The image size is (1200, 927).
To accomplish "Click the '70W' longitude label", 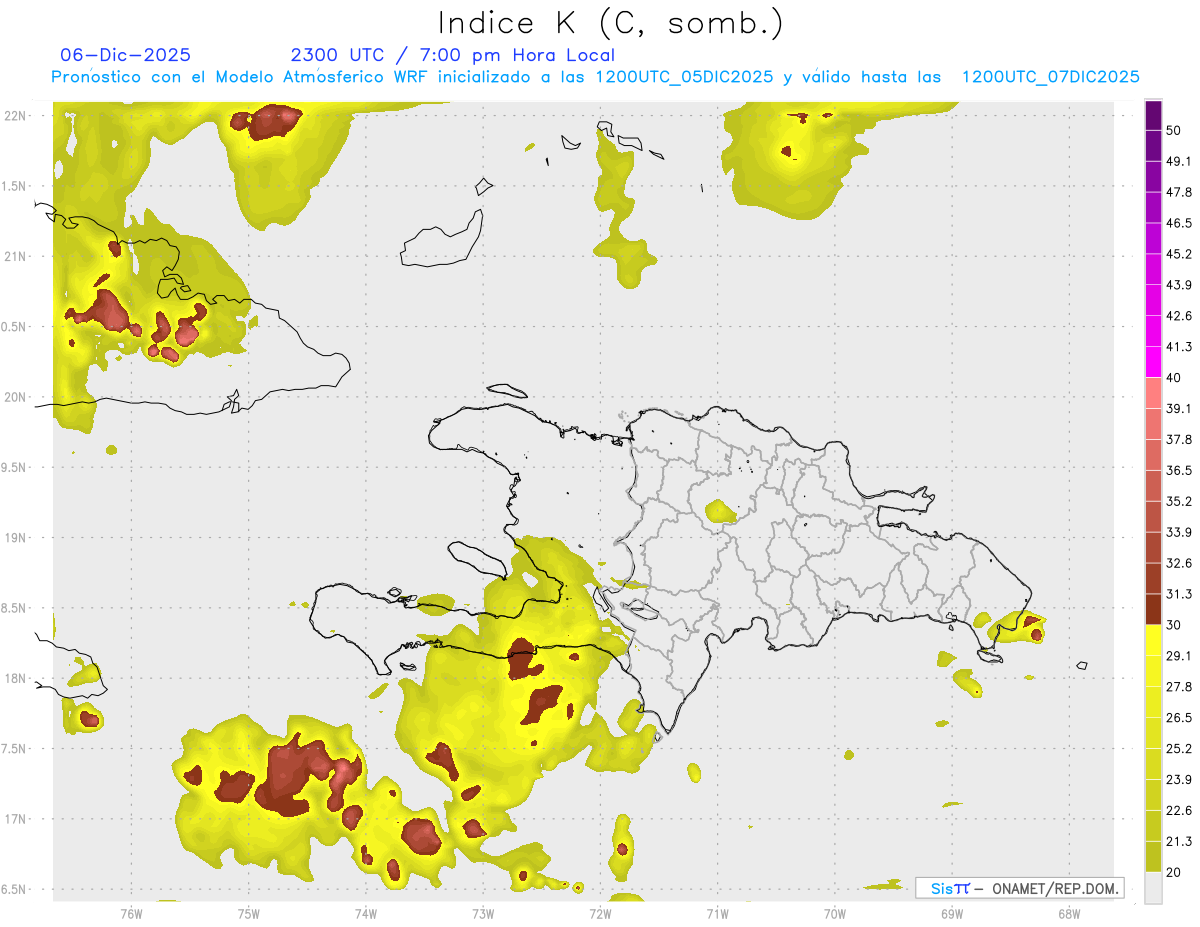I will pos(834,913).
